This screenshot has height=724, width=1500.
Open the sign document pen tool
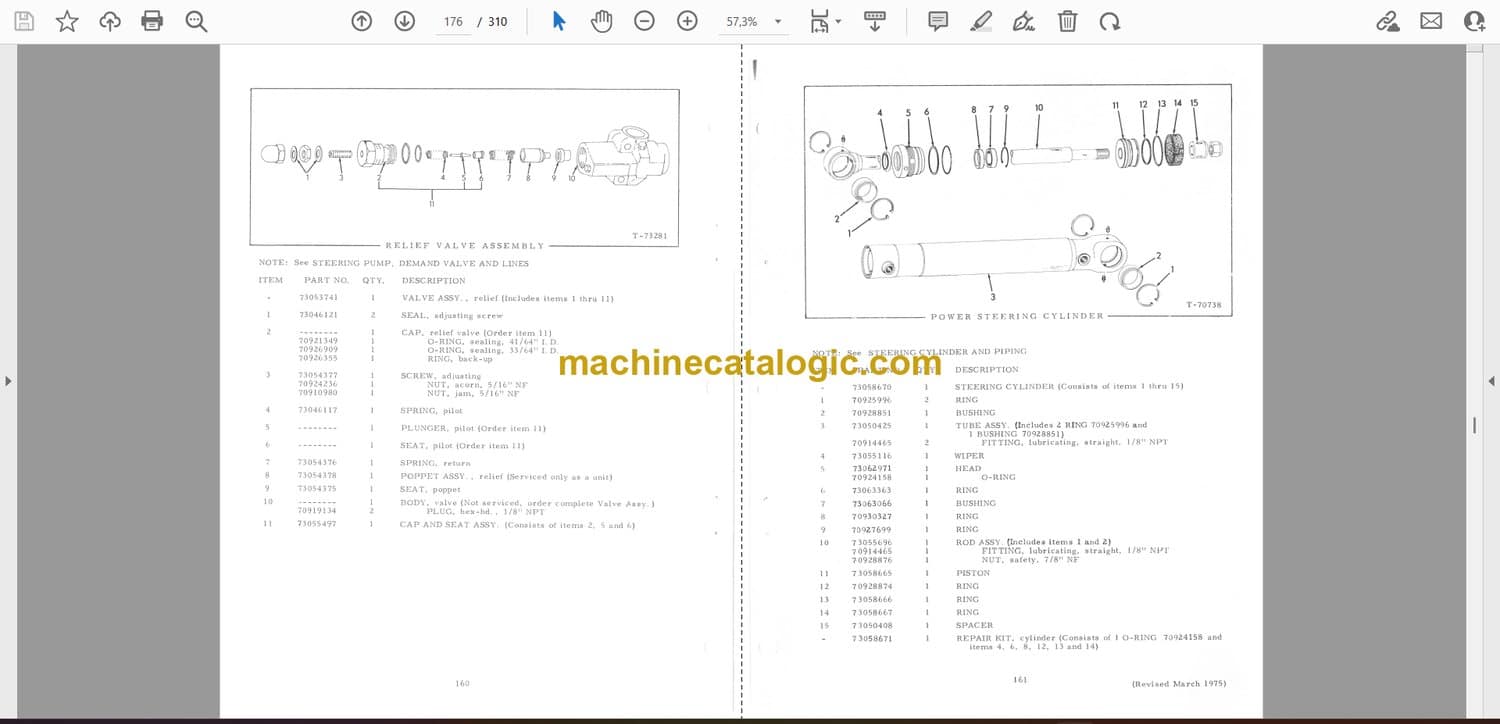pos(1023,21)
